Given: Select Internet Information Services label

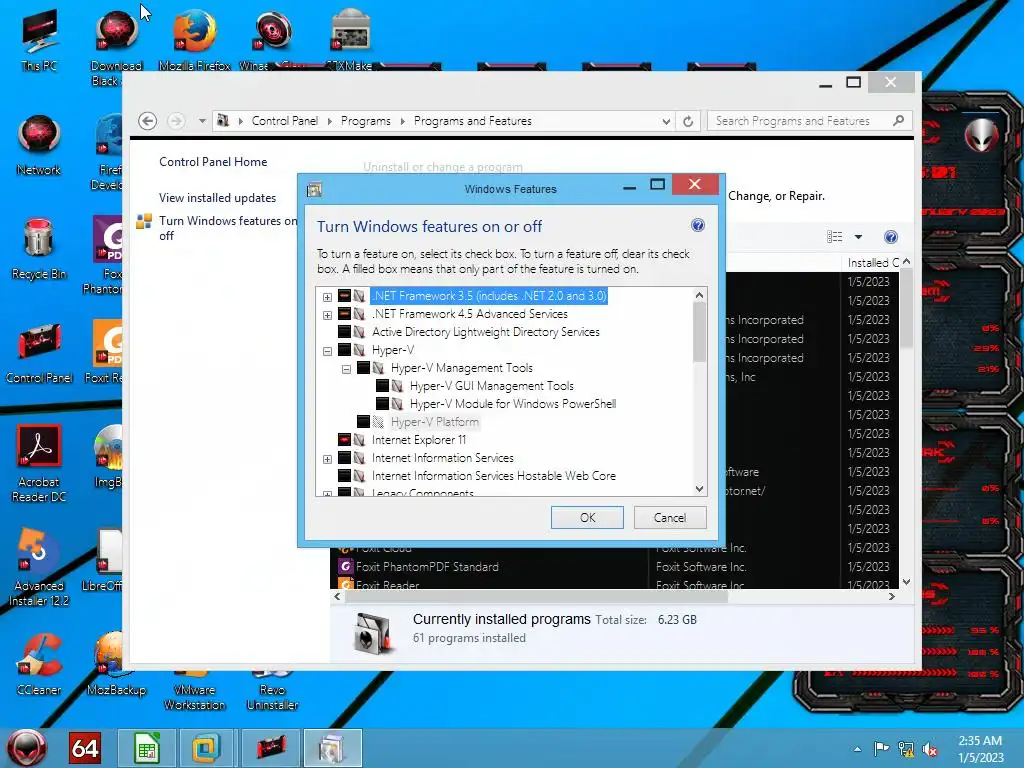Looking at the screenshot, I should click(443, 458).
